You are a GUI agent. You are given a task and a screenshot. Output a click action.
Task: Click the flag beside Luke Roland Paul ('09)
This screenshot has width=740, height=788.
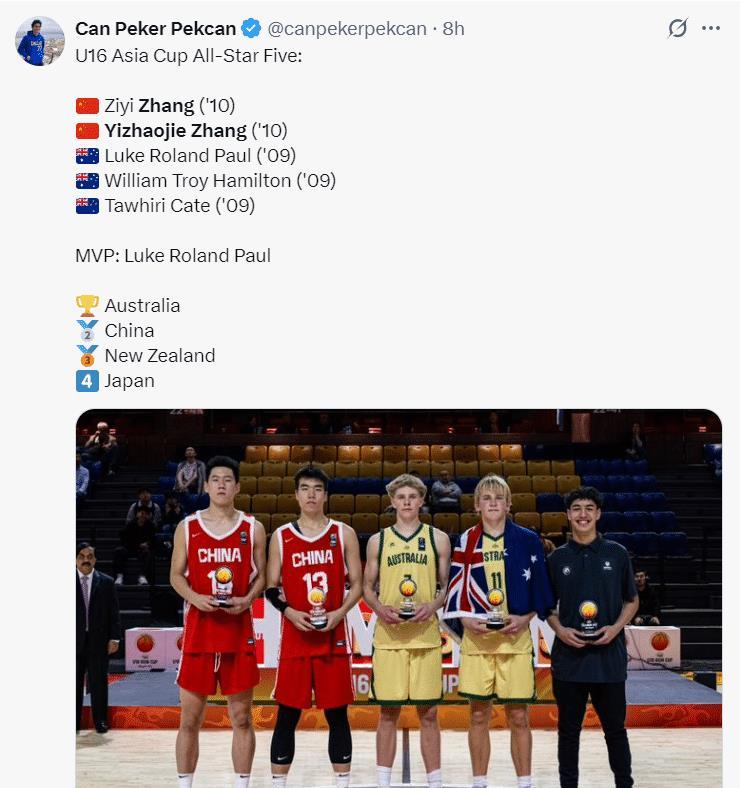87,156
